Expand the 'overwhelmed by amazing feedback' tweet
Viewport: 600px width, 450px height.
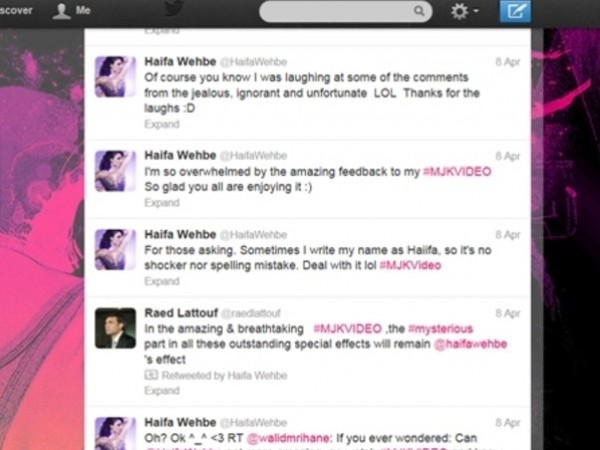[x=162, y=202]
